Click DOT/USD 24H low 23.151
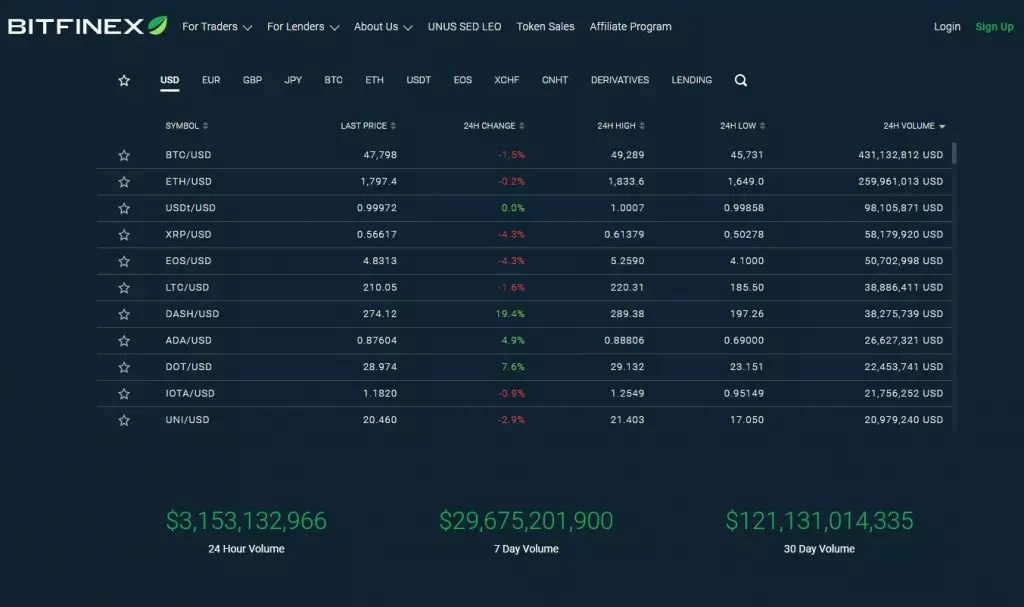Screen dimensions: 1024x607 (746, 367)
